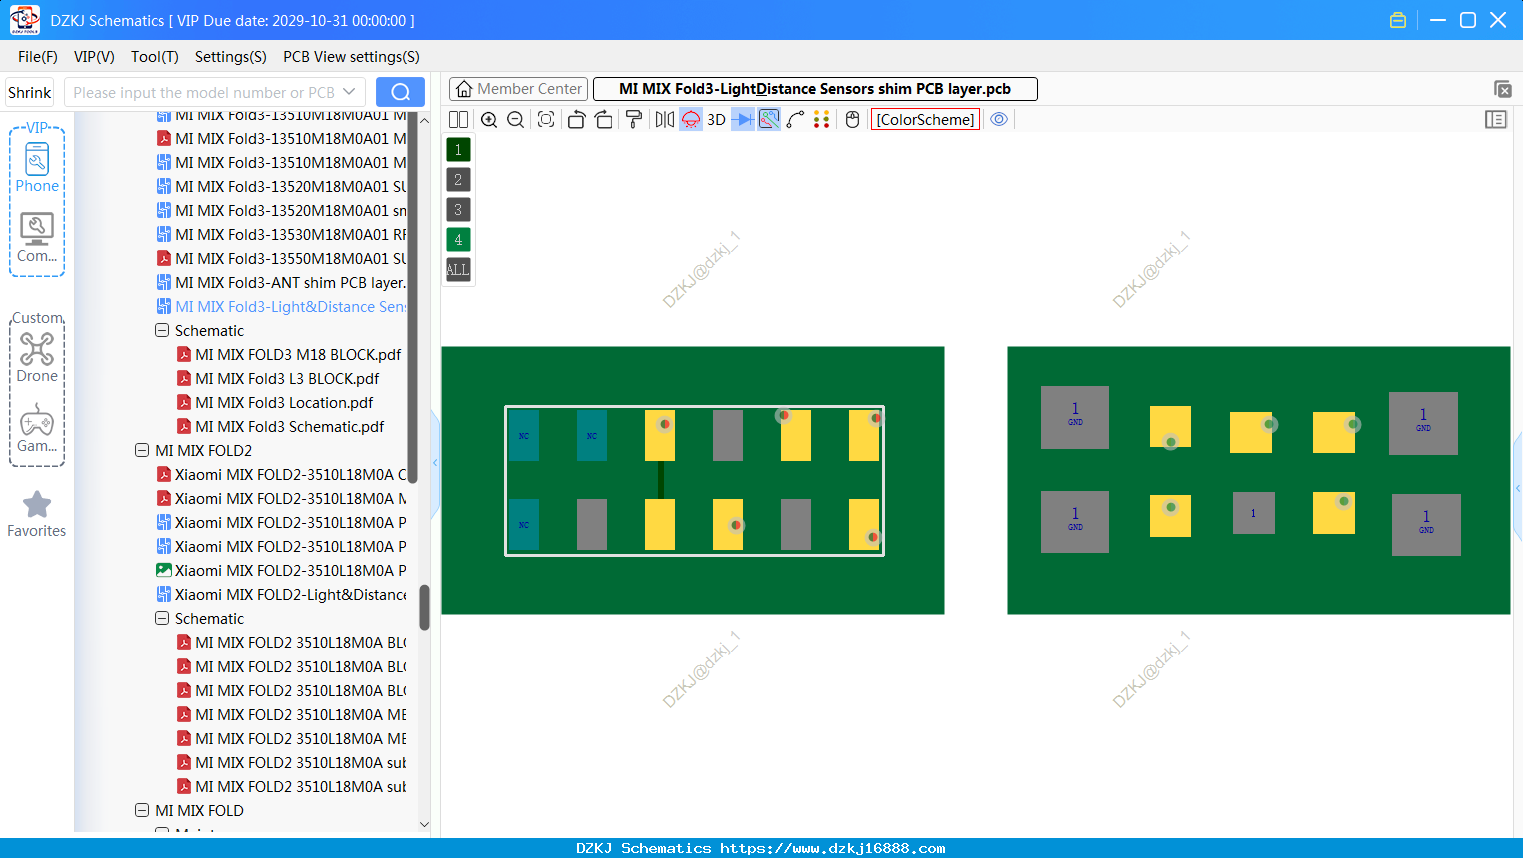Open the Member Center
This screenshot has height=858, width=1523.
tap(518, 89)
